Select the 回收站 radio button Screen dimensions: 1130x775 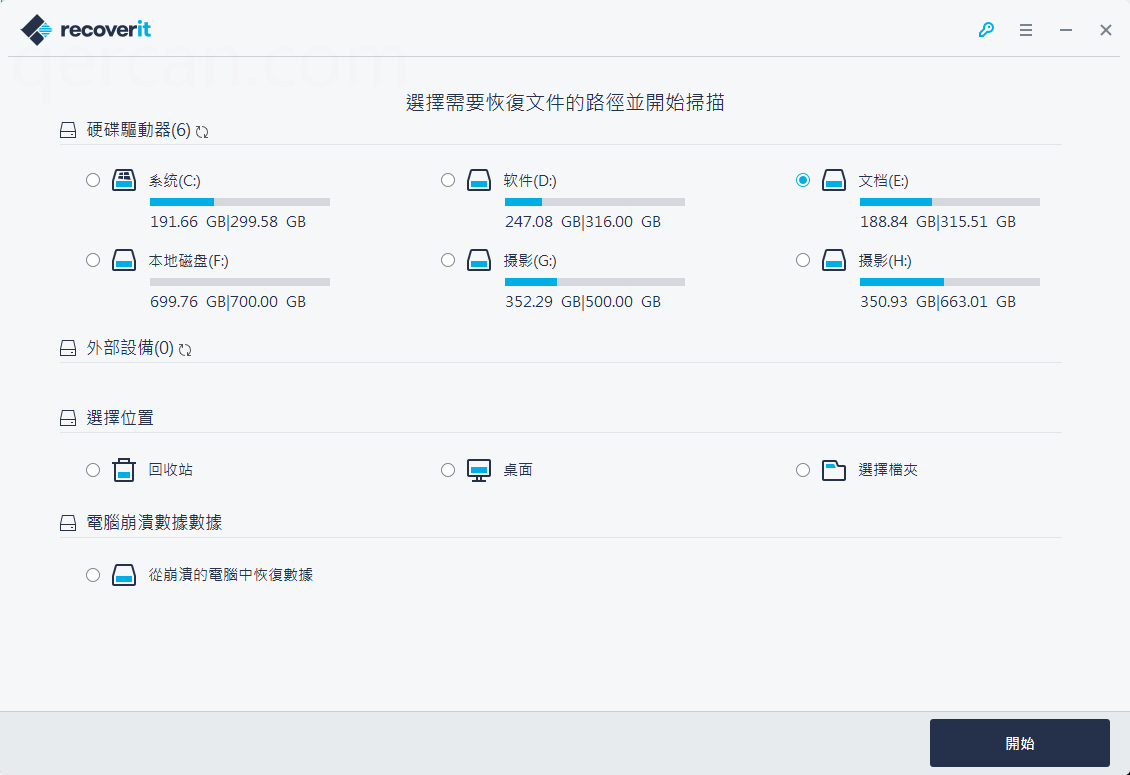click(x=93, y=470)
